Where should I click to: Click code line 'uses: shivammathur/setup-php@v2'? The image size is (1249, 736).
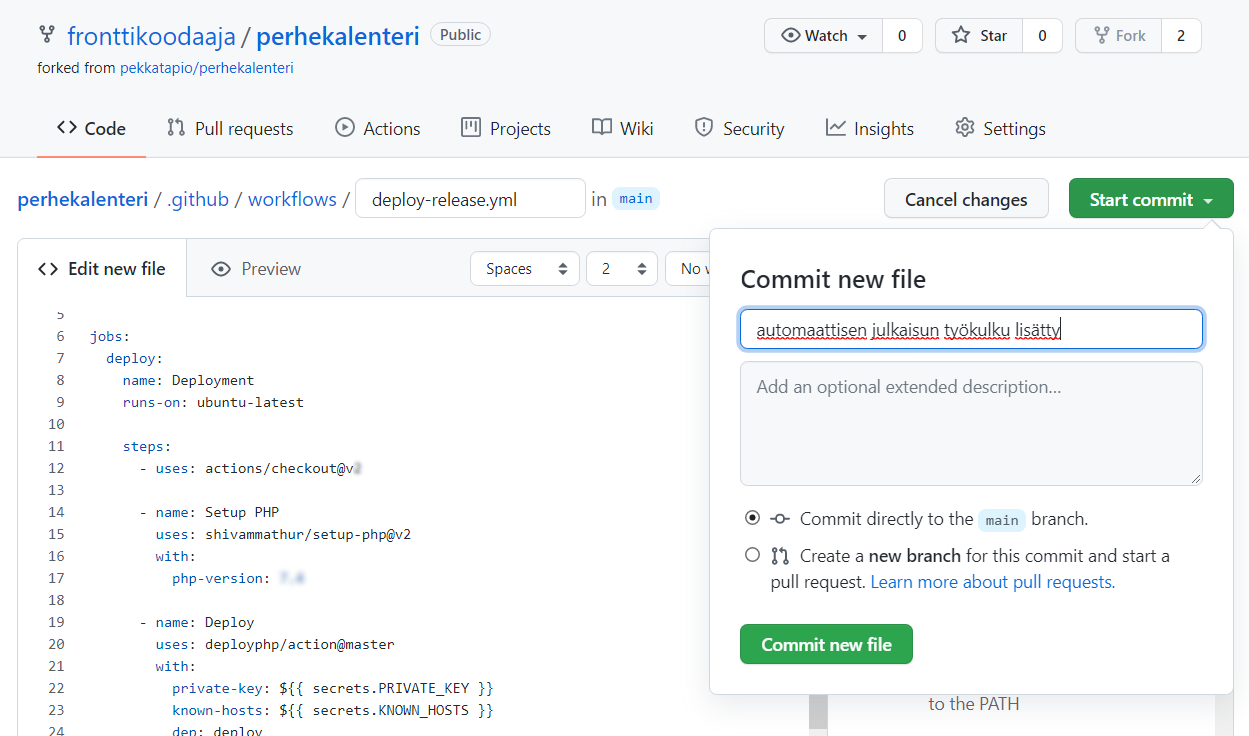283,534
